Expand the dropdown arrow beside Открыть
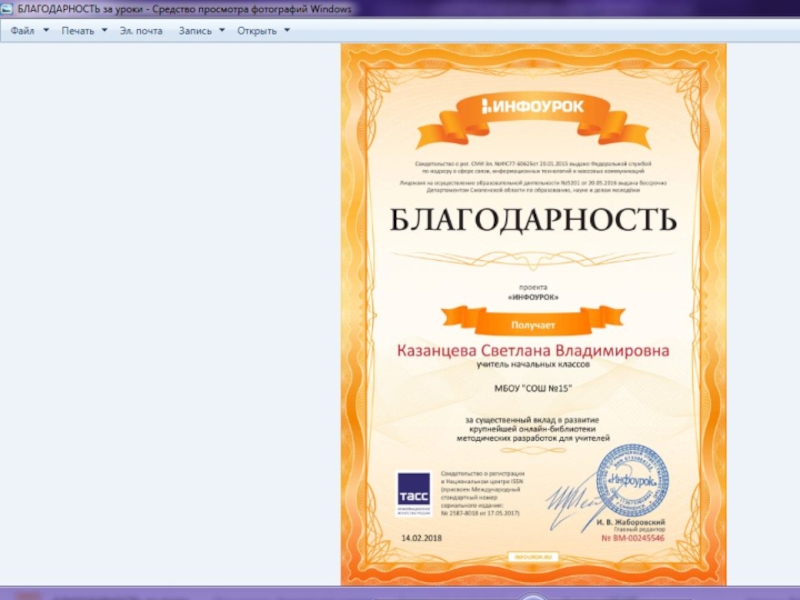Screen dimensions: 800x600 pyautogui.click(x=287, y=30)
